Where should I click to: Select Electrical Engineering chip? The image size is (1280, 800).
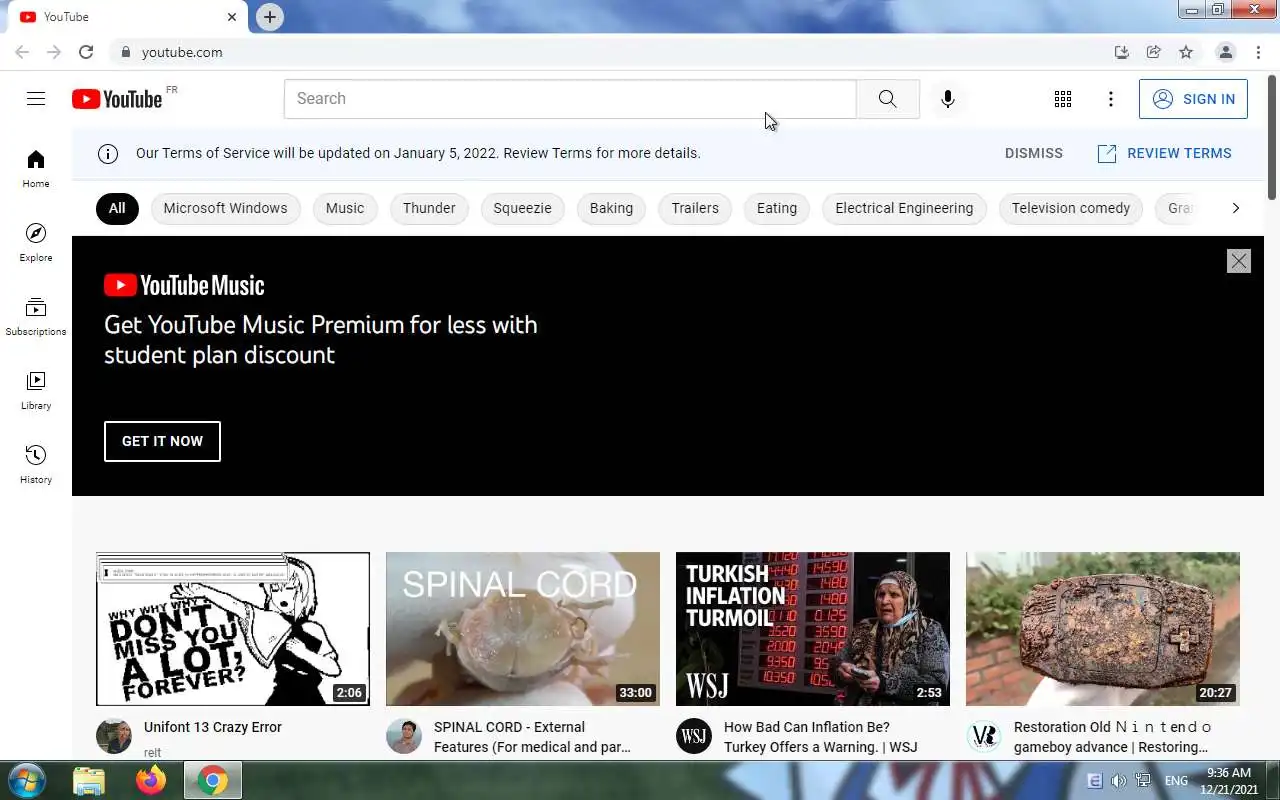904,208
